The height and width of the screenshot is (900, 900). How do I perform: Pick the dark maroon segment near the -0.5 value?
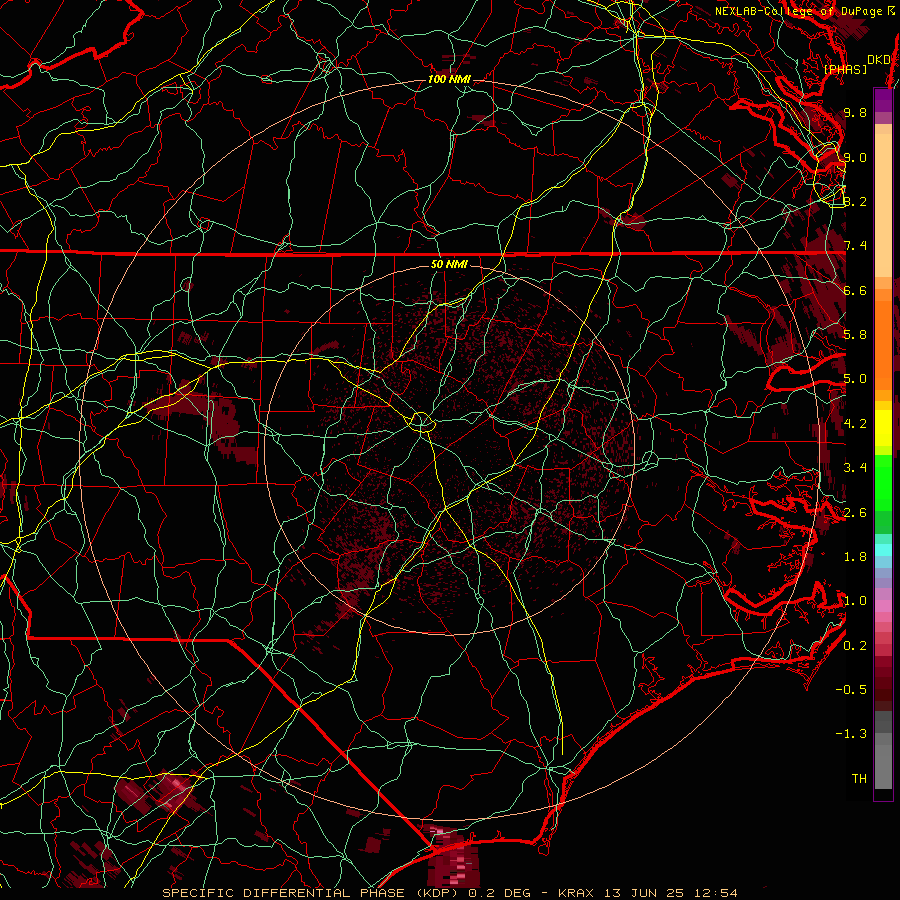tap(883, 690)
